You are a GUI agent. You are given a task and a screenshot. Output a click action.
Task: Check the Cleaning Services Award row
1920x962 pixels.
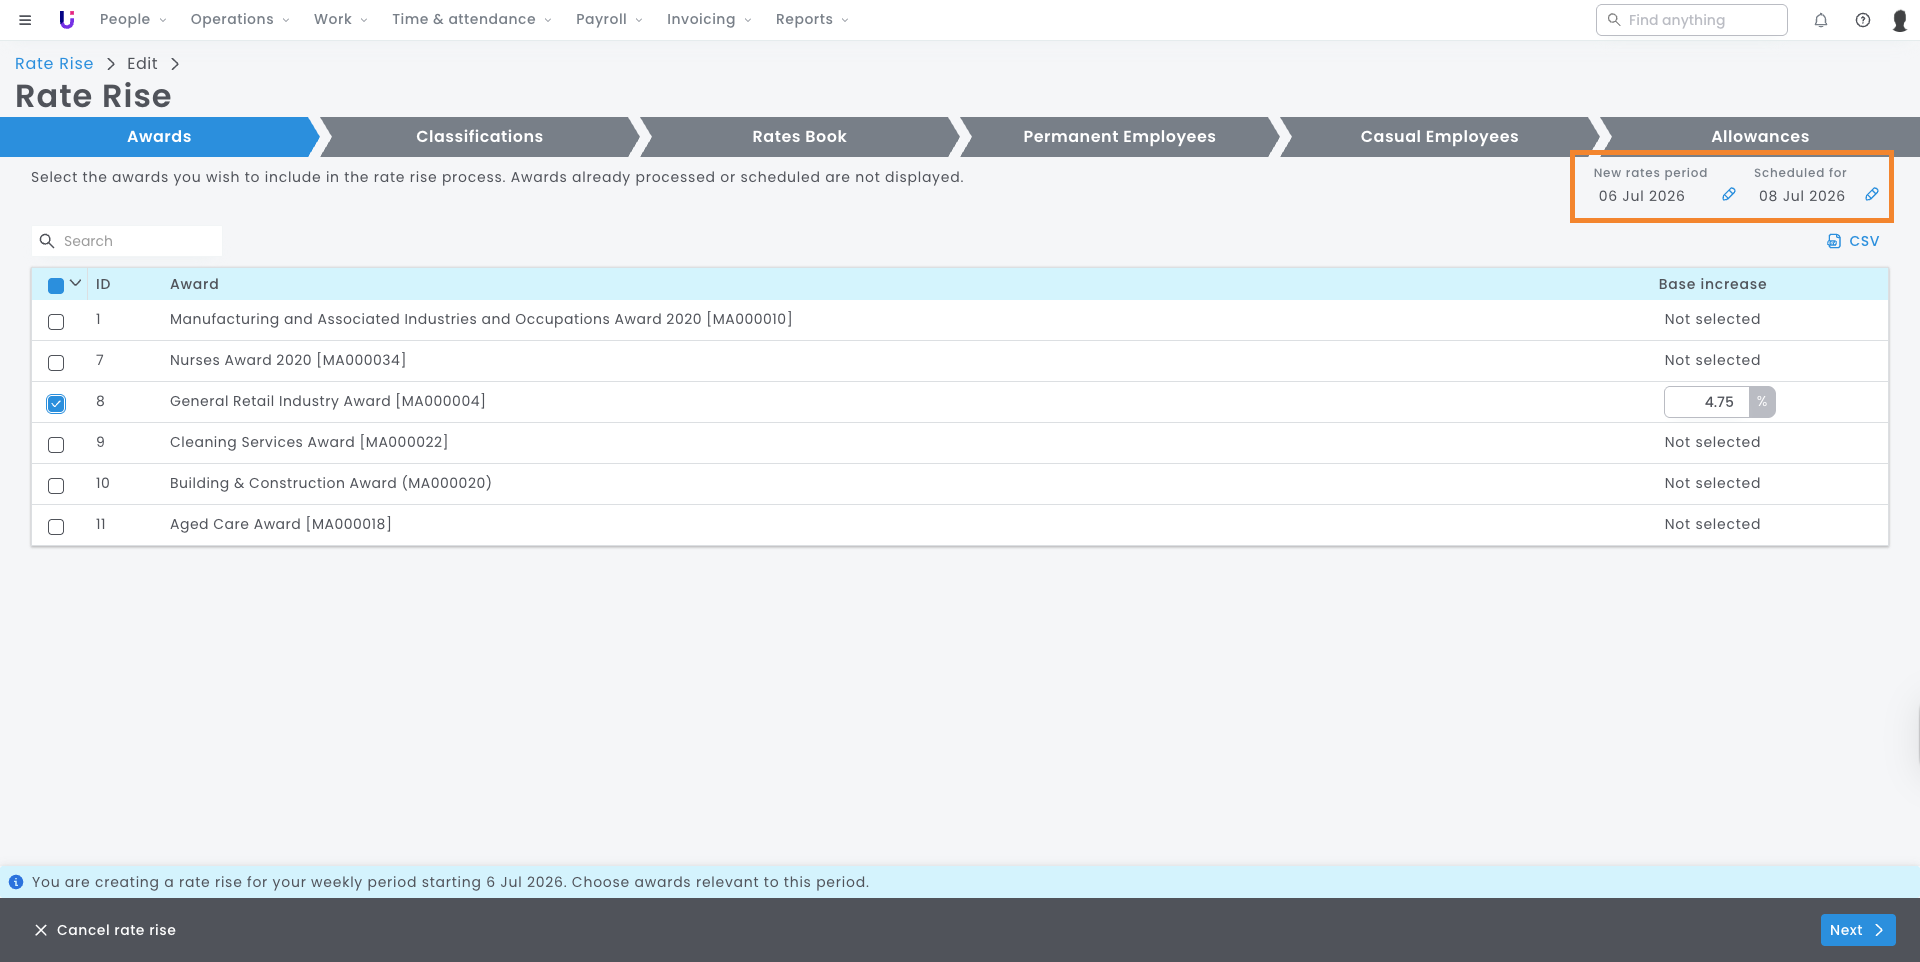click(x=56, y=445)
